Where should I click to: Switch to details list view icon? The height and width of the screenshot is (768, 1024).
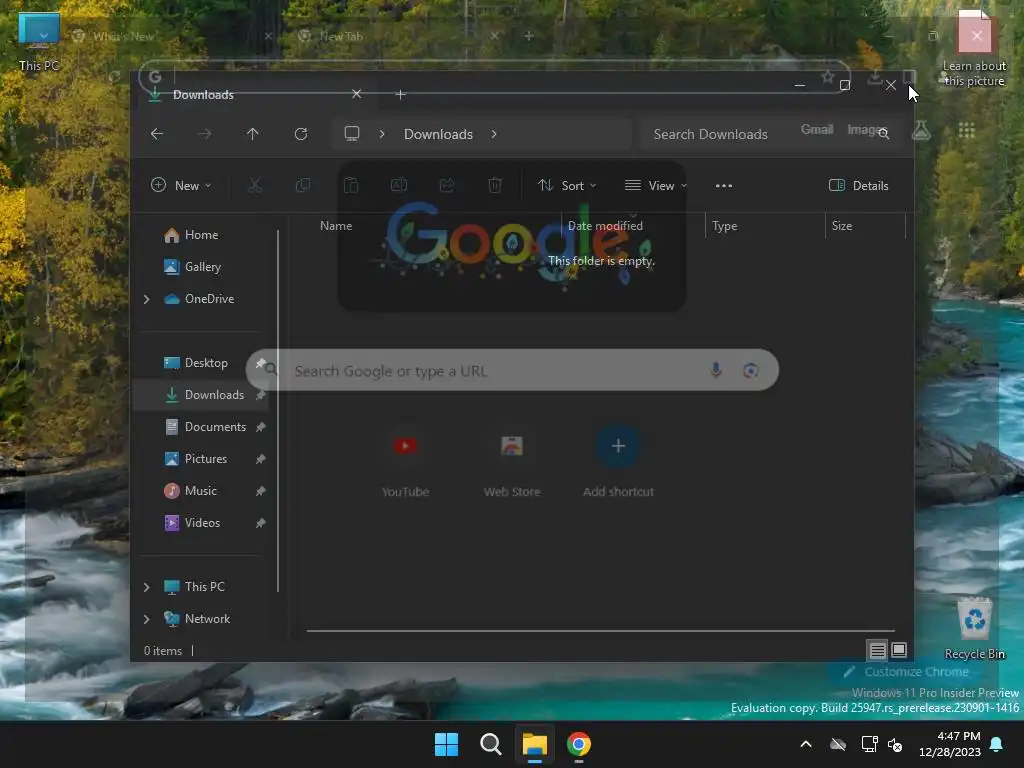(877, 650)
